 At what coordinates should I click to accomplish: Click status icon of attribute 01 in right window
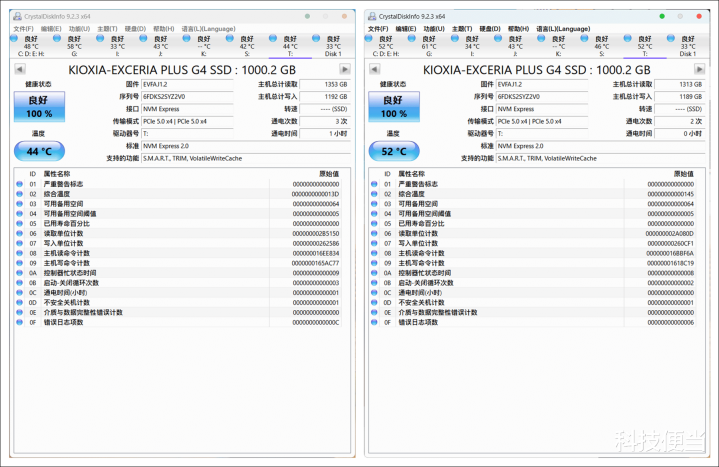[x=374, y=184]
